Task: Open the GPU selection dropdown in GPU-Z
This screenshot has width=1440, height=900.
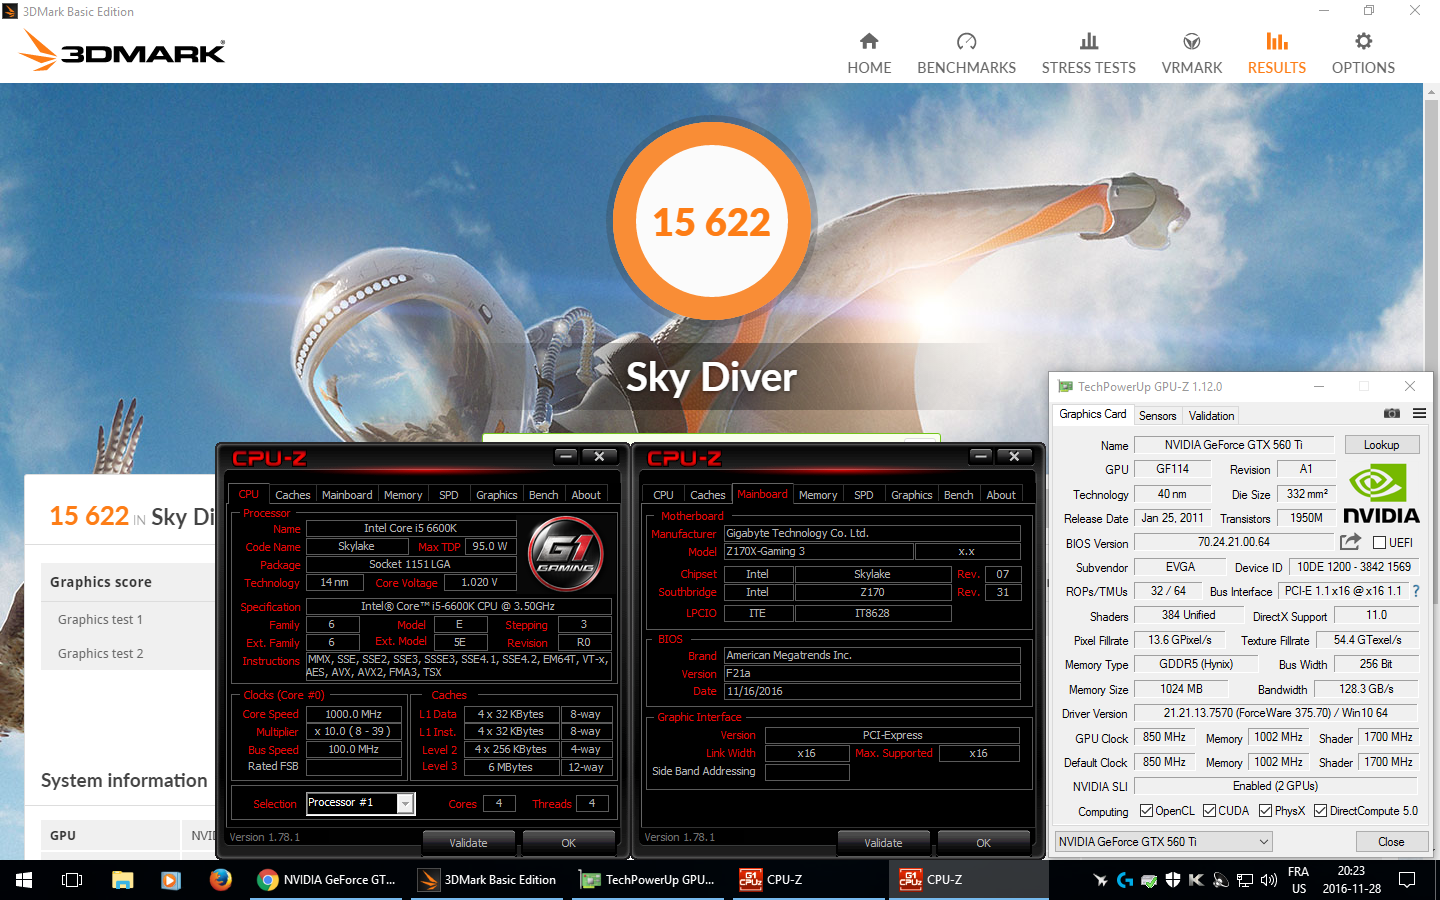Action: [x=1164, y=842]
